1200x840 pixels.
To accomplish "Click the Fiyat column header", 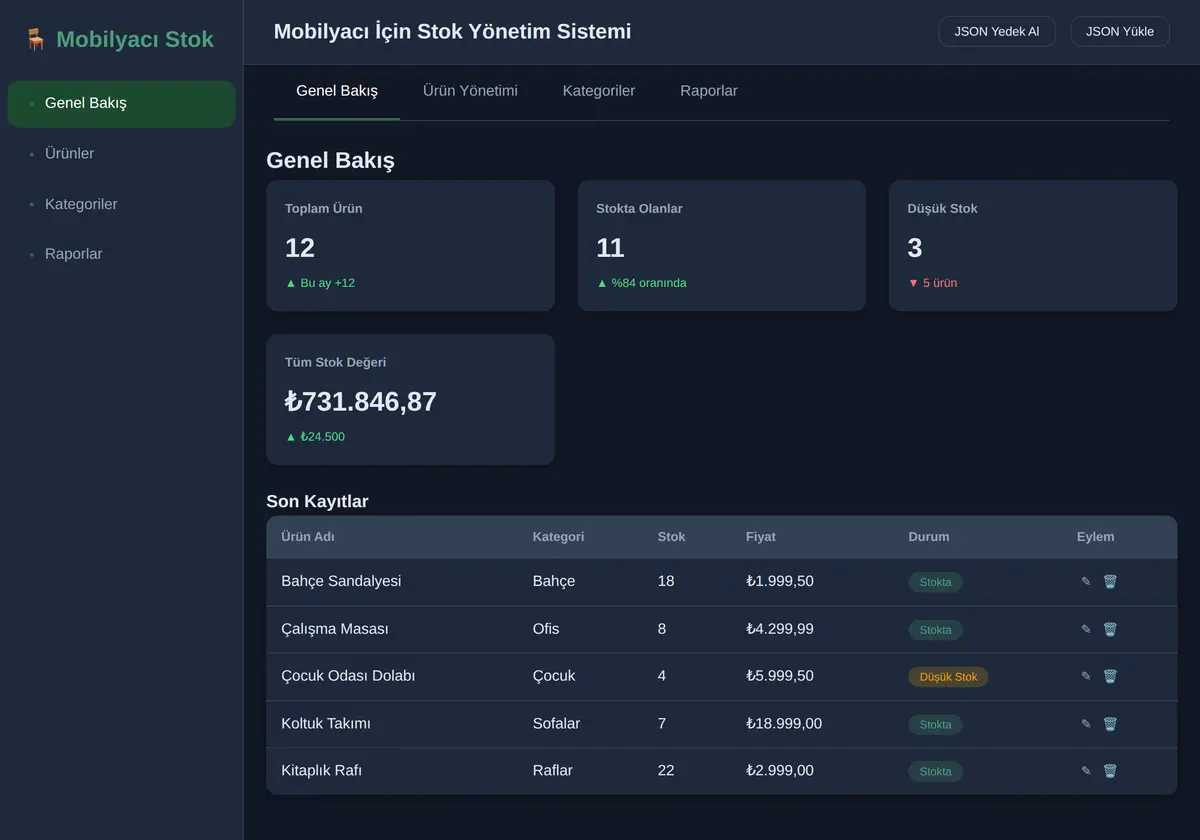I will [760, 537].
